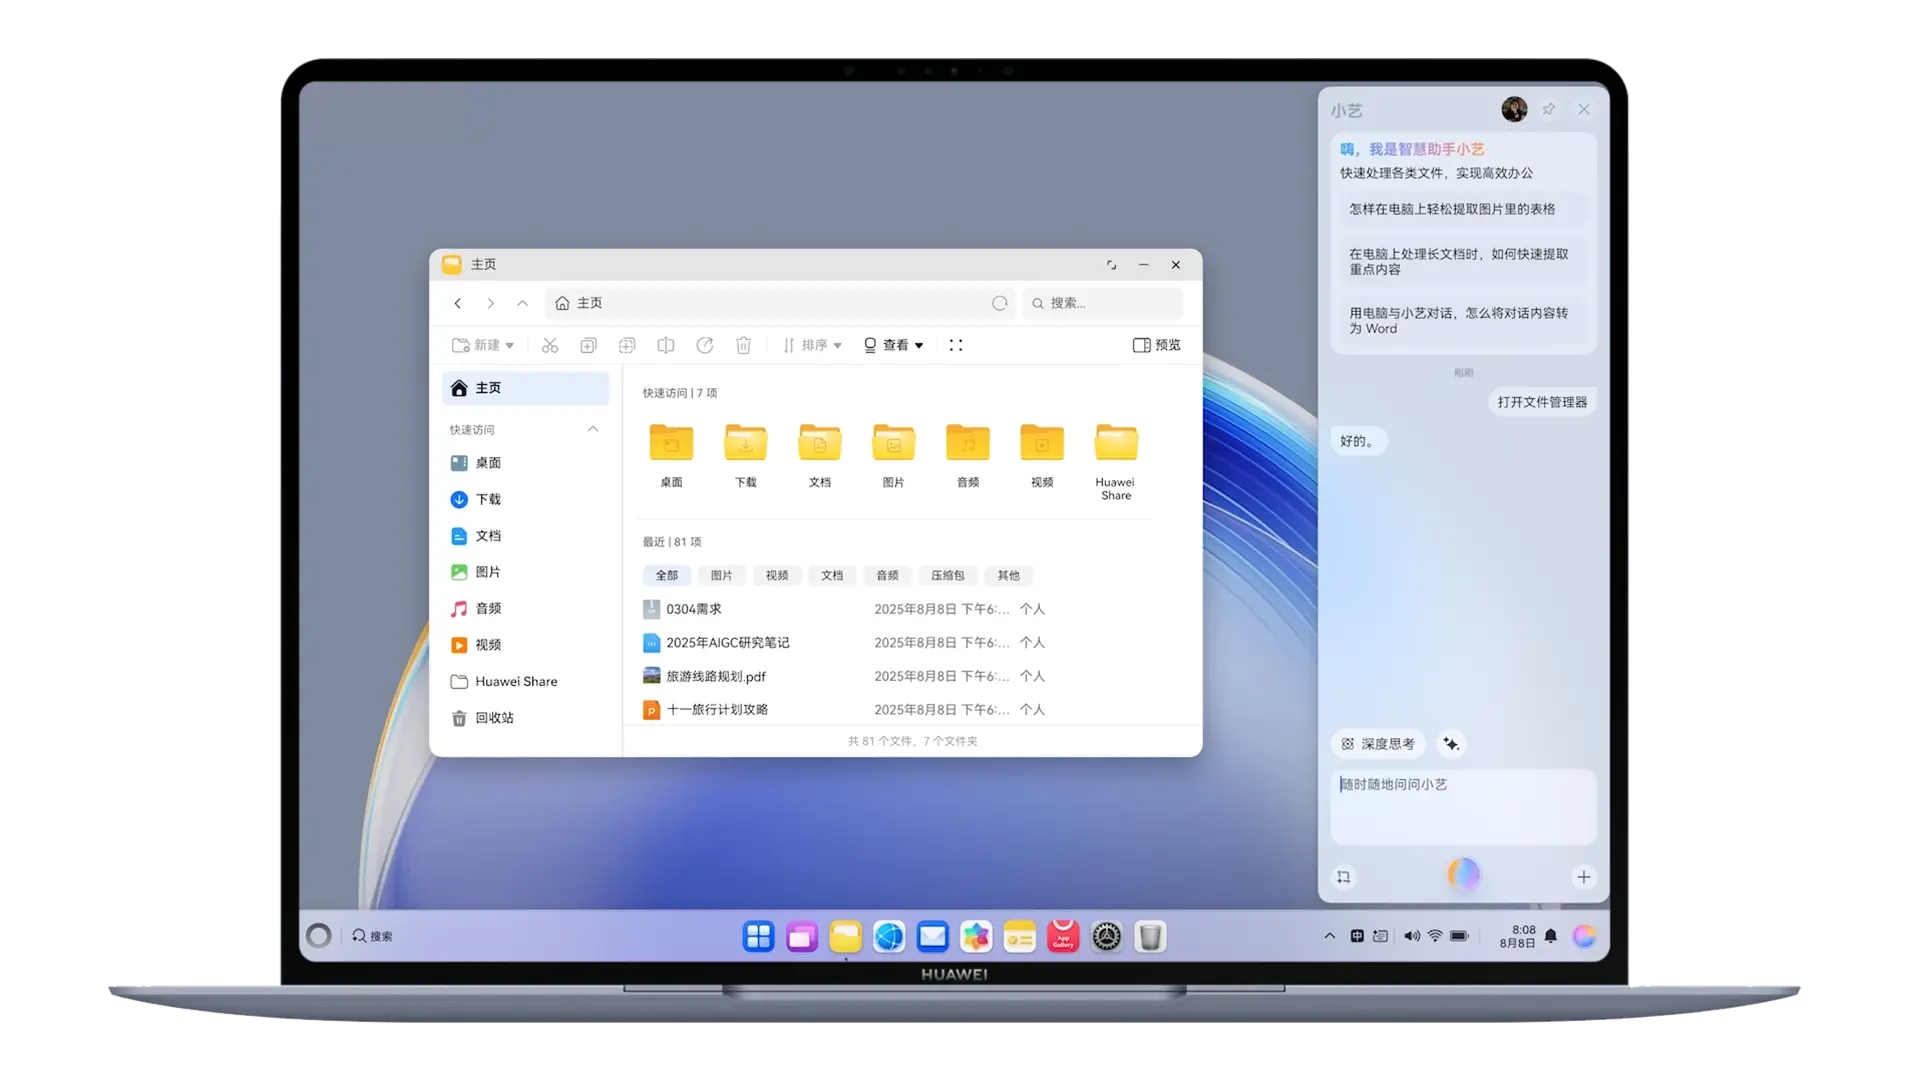Open 回收站 recycle bin in sidebar

(x=525, y=718)
